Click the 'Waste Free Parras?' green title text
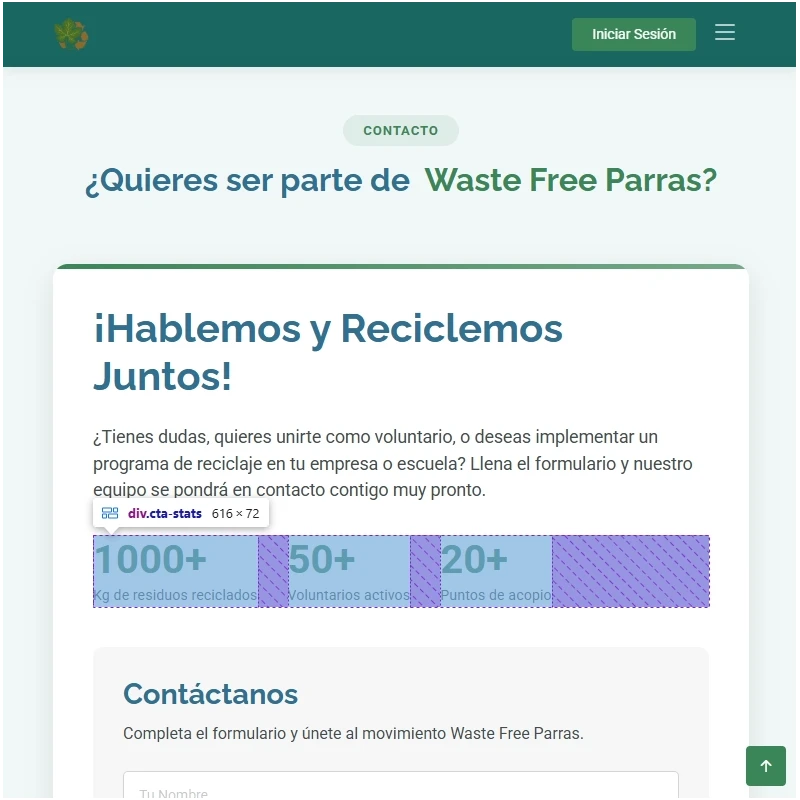Image resolution: width=800 pixels, height=800 pixels. tap(570, 180)
